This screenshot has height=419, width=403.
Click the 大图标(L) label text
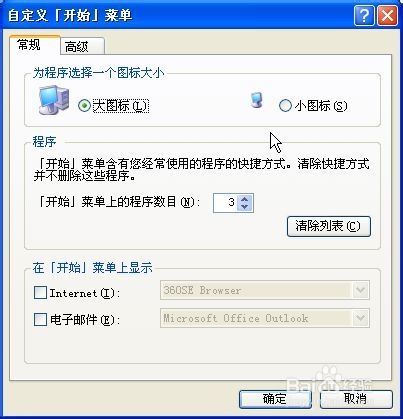121,106
